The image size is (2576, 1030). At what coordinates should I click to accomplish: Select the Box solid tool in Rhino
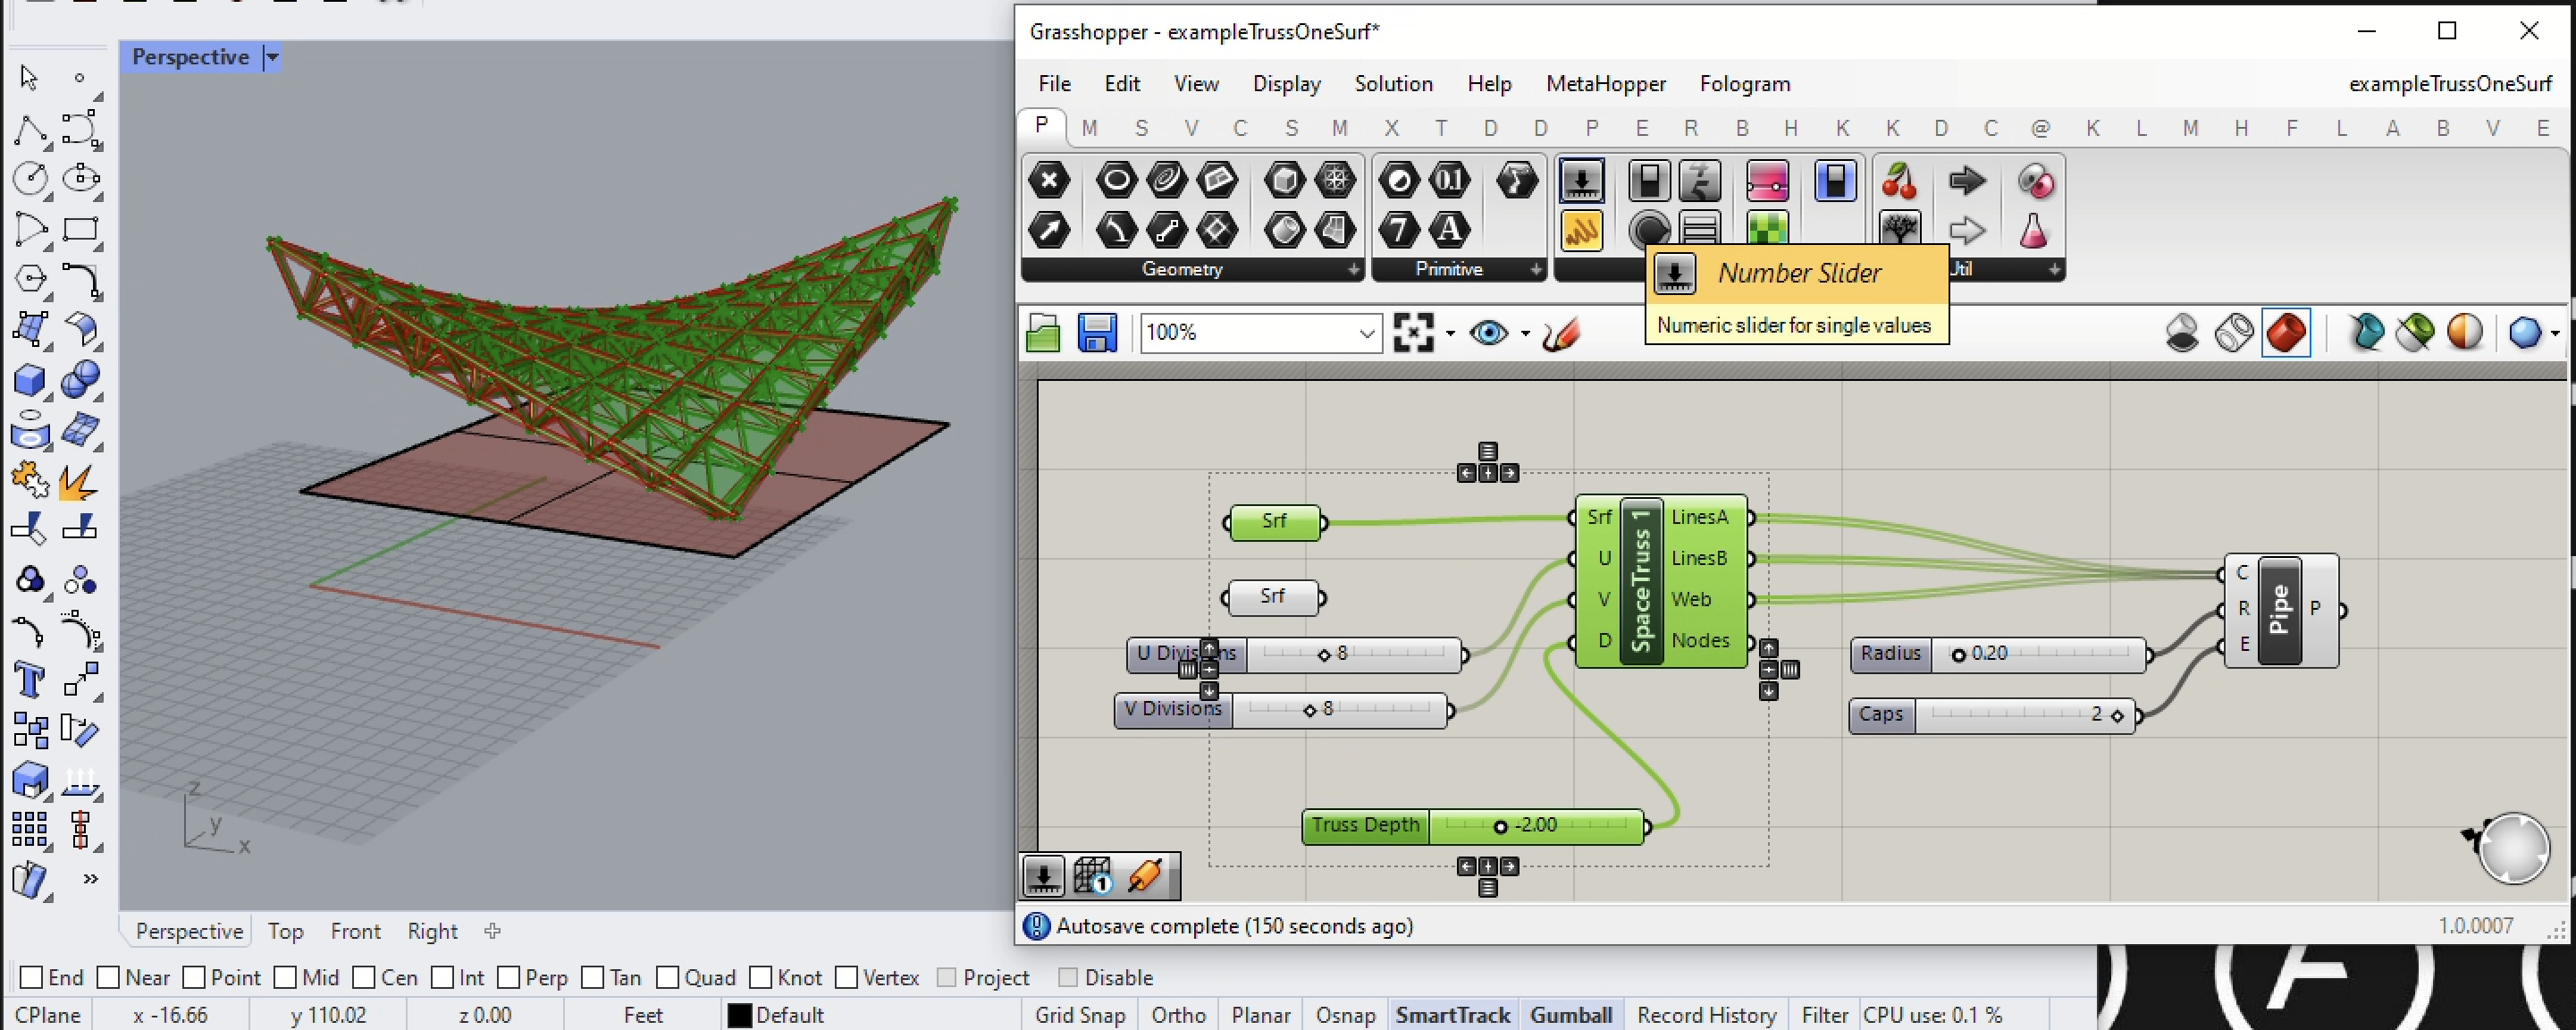[x=30, y=380]
